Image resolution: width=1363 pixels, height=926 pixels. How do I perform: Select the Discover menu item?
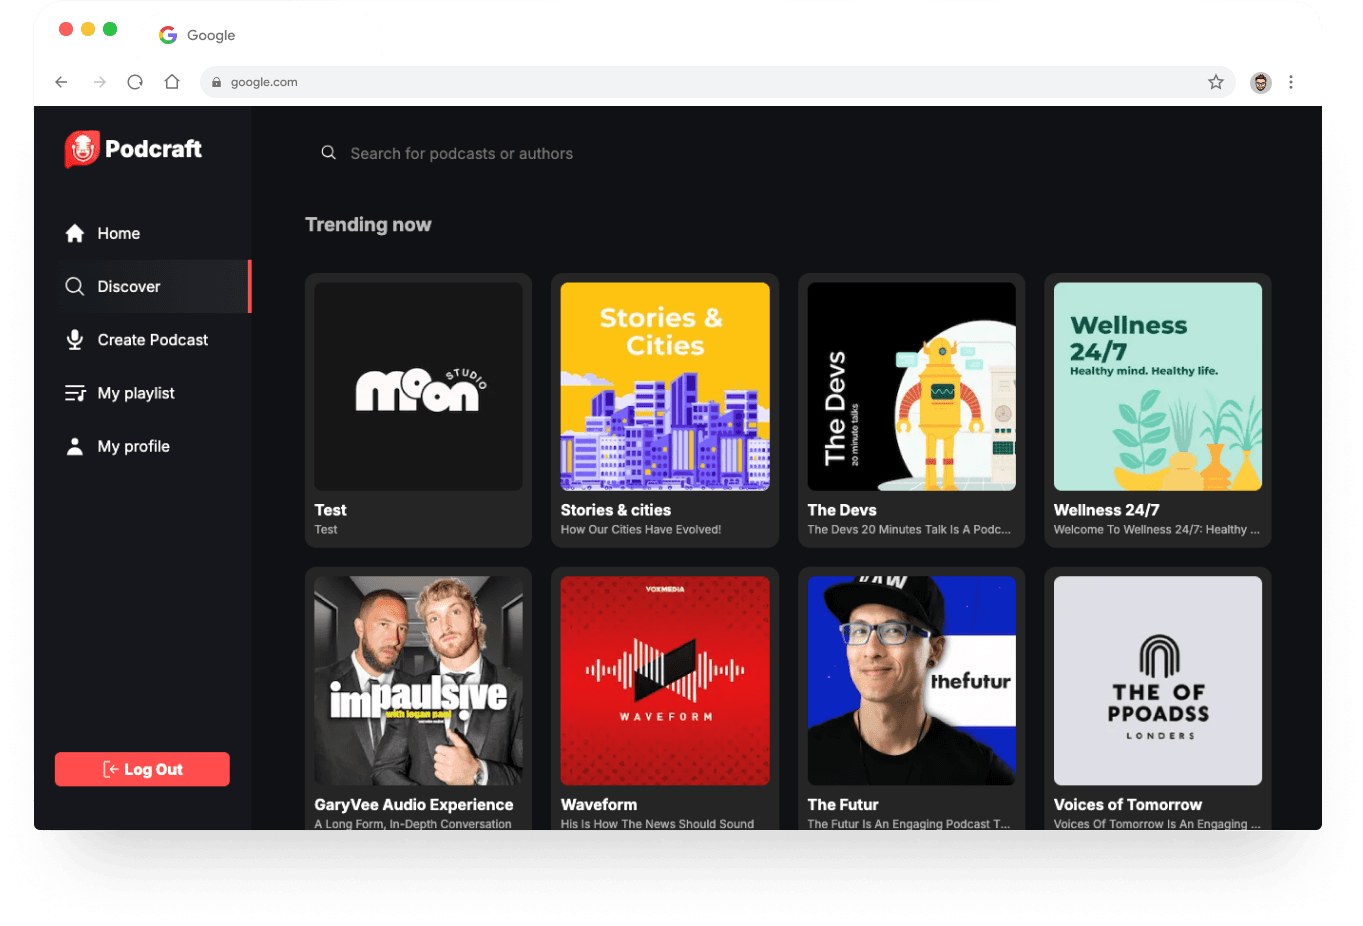tap(152, 286)
